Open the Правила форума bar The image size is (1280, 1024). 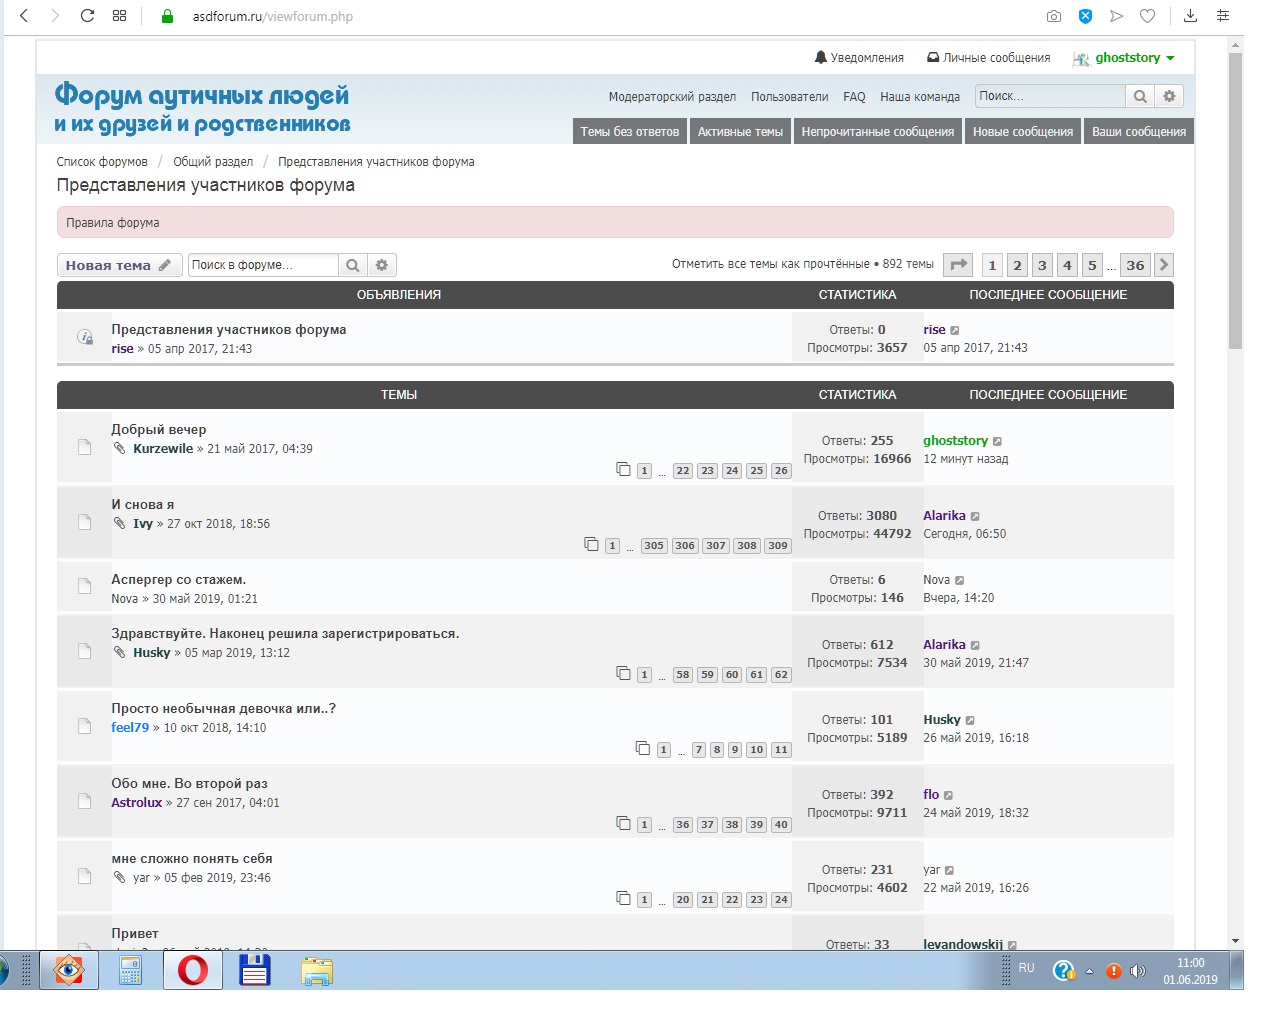point(614,223)
